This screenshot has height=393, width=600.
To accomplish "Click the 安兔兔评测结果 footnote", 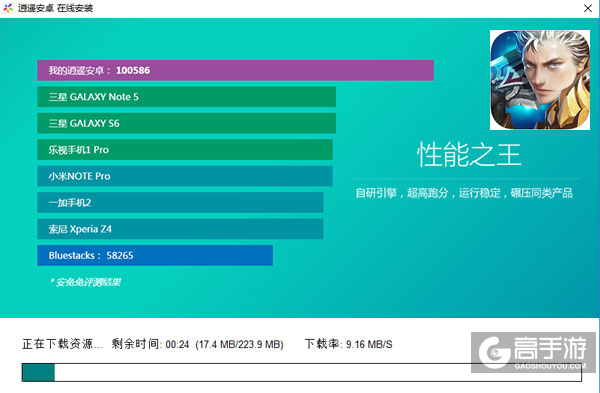I will (85, 282).
